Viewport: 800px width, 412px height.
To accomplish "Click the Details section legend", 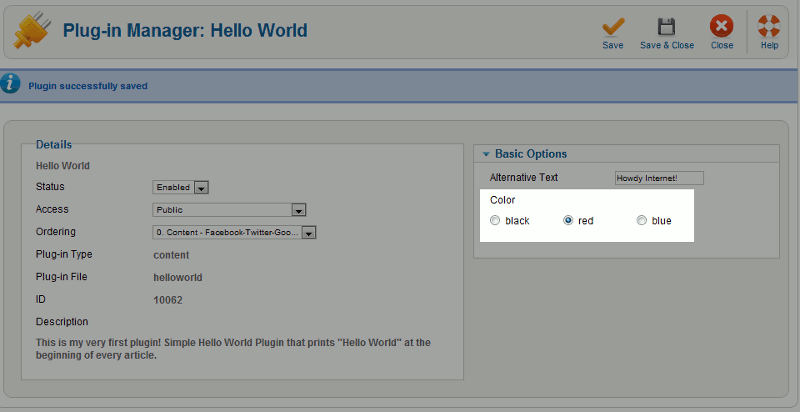I will (54, 145).
